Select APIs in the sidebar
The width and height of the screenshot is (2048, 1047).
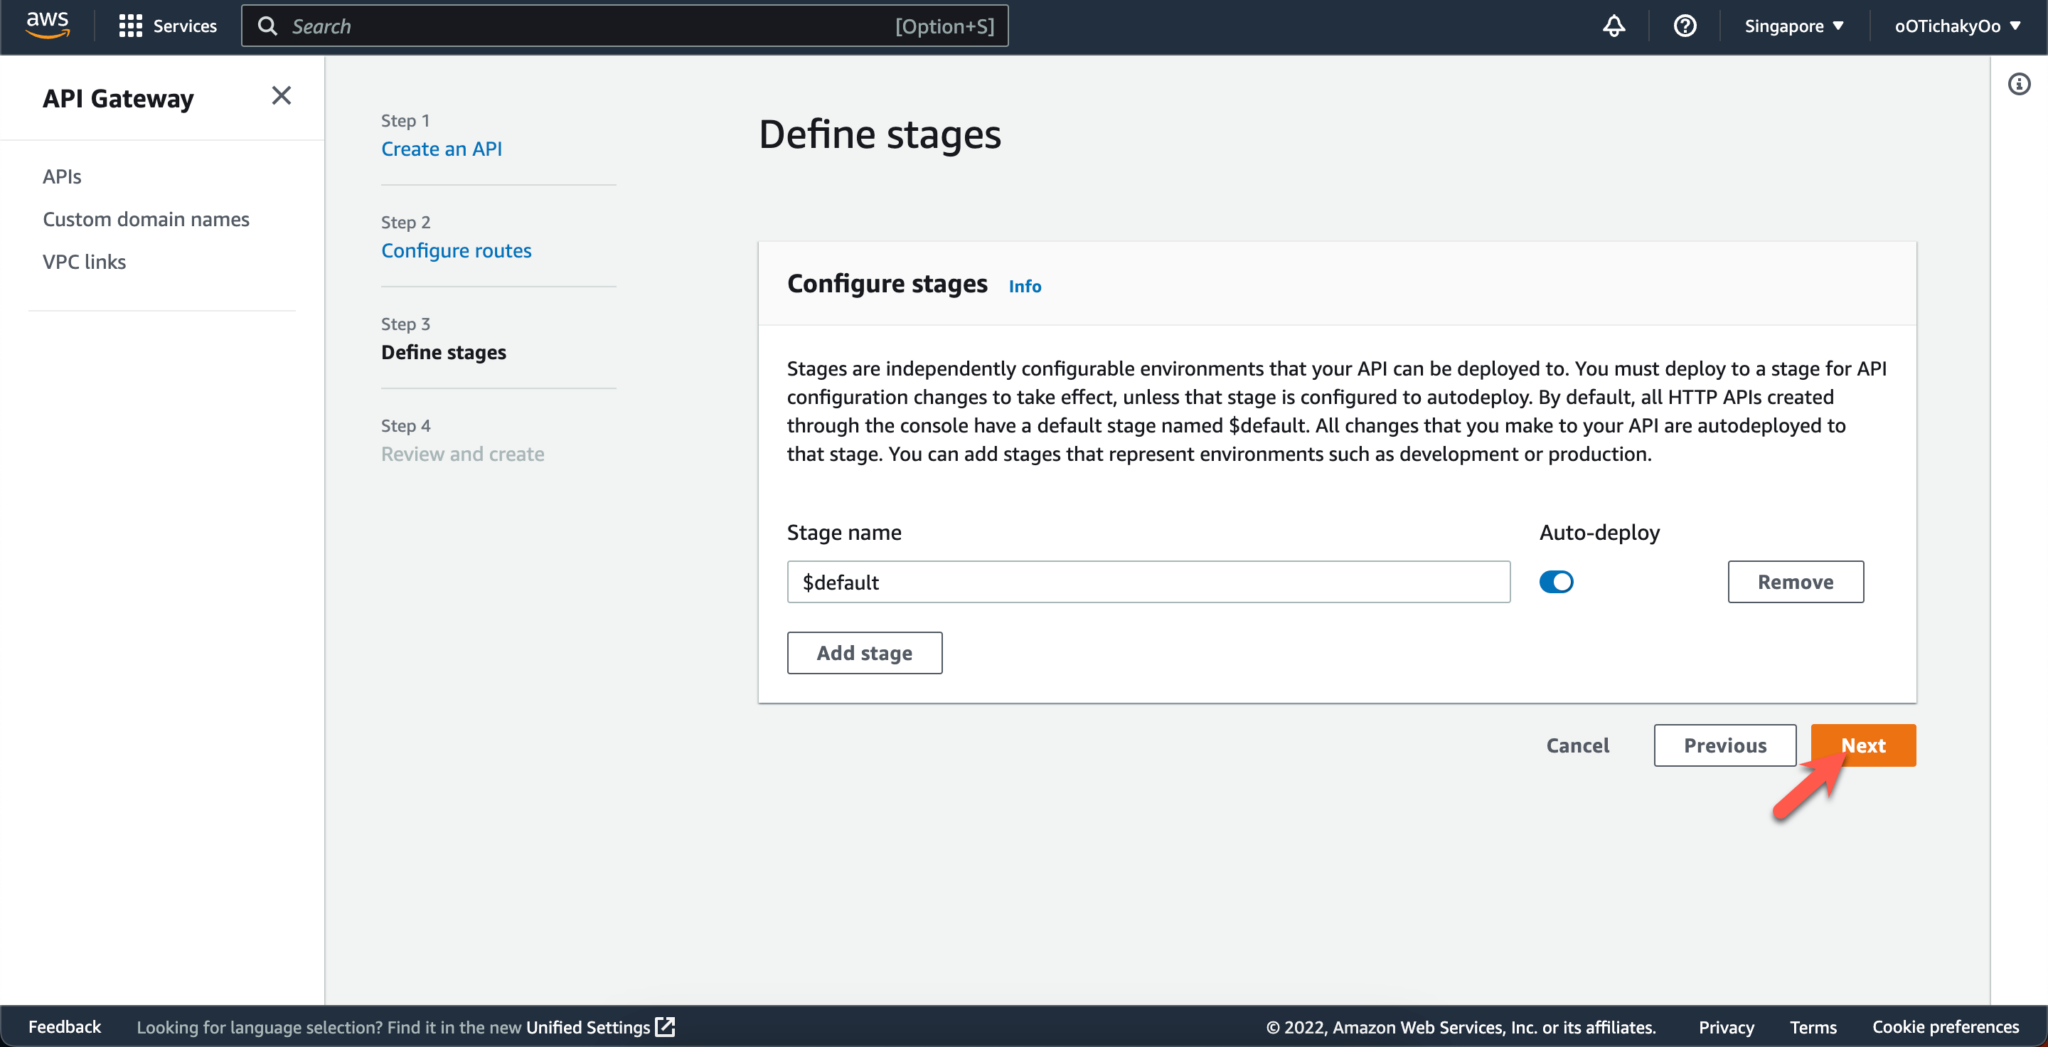[x=62, y=176]
